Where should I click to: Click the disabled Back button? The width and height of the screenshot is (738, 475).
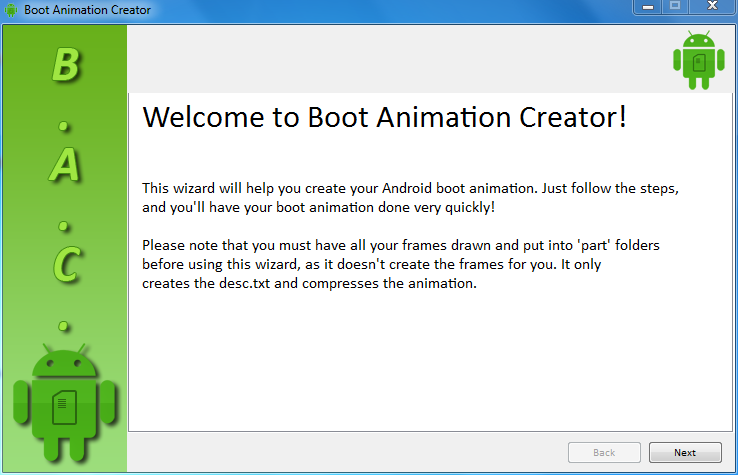604,452
